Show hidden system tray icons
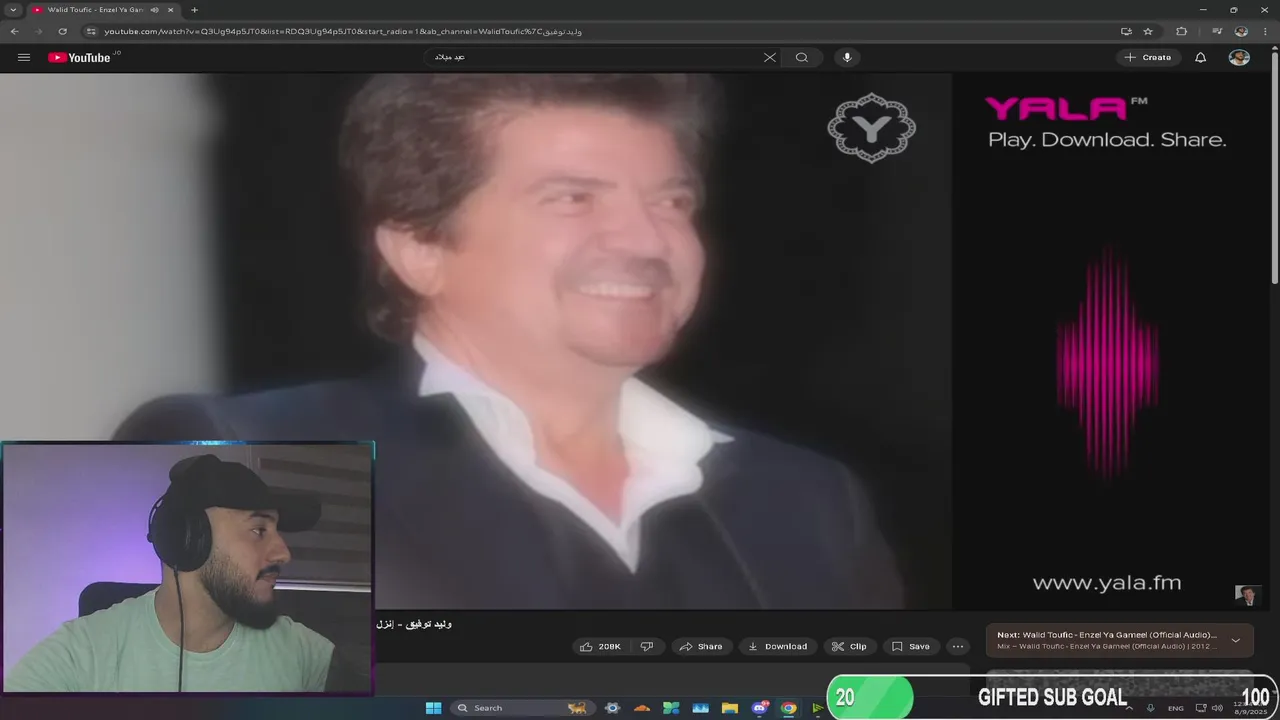The height and width of the screenshot is (720, 1280). click(1129, 708)
